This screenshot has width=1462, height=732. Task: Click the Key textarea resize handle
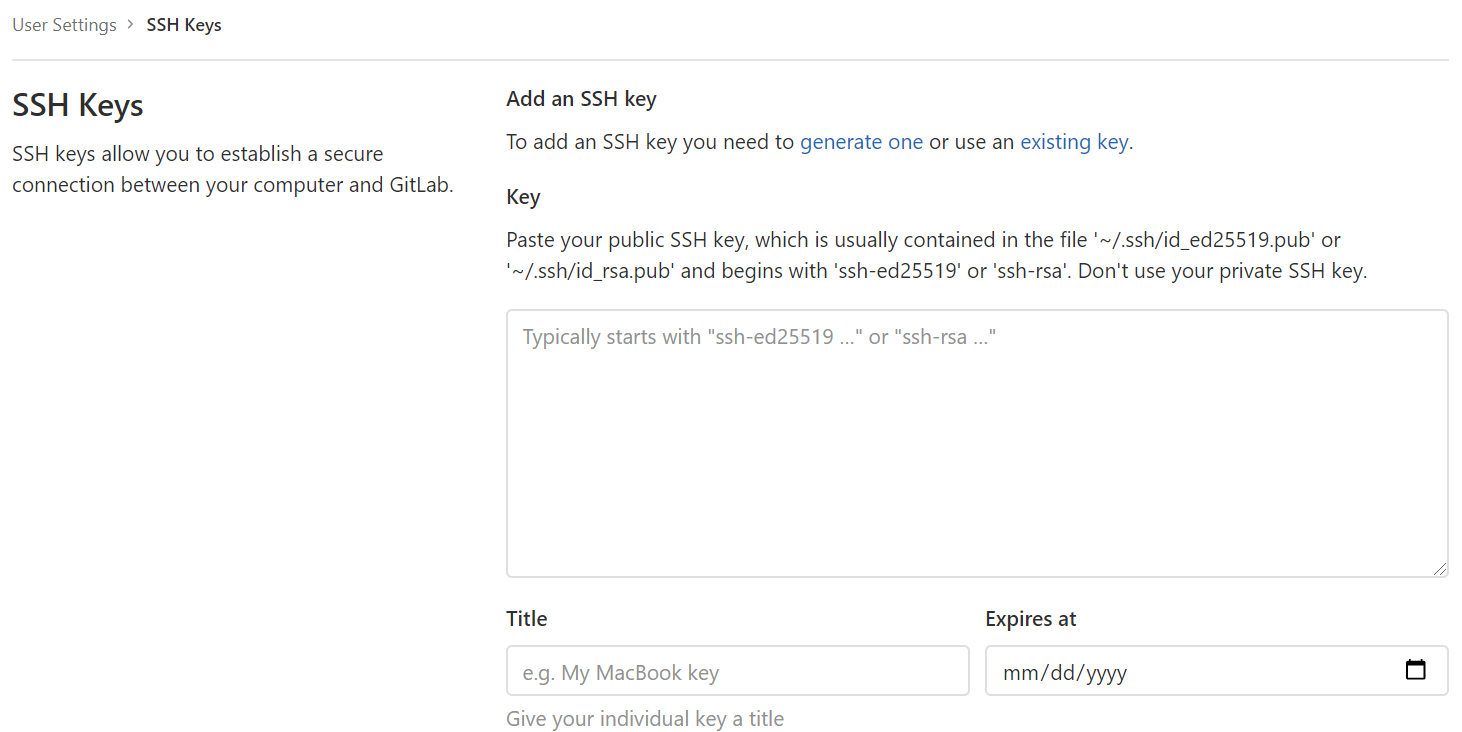coord(1438,568)
